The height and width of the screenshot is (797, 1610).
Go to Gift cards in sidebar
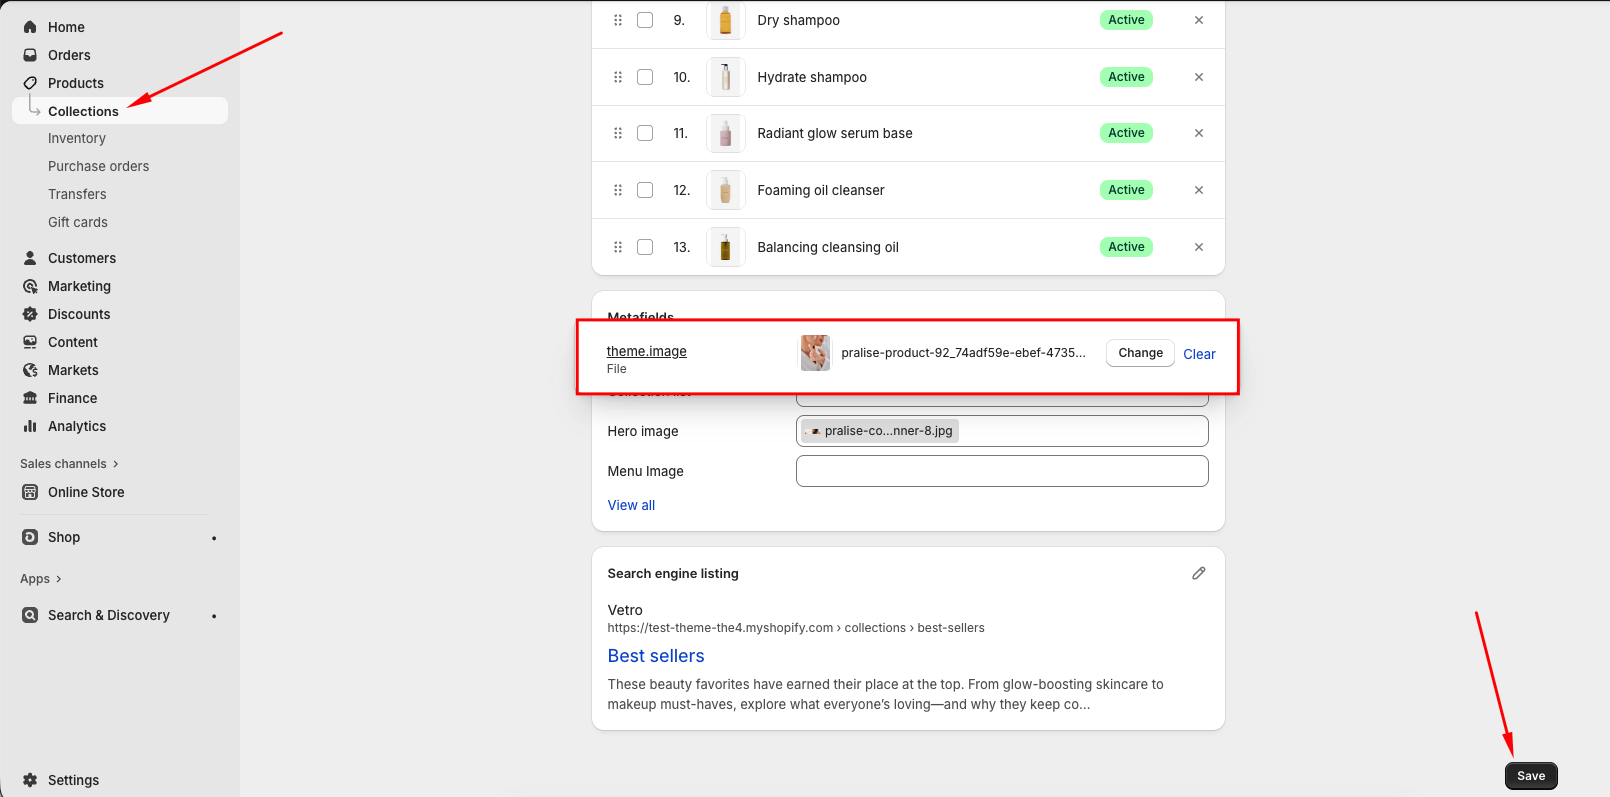[x=78, y=223]
